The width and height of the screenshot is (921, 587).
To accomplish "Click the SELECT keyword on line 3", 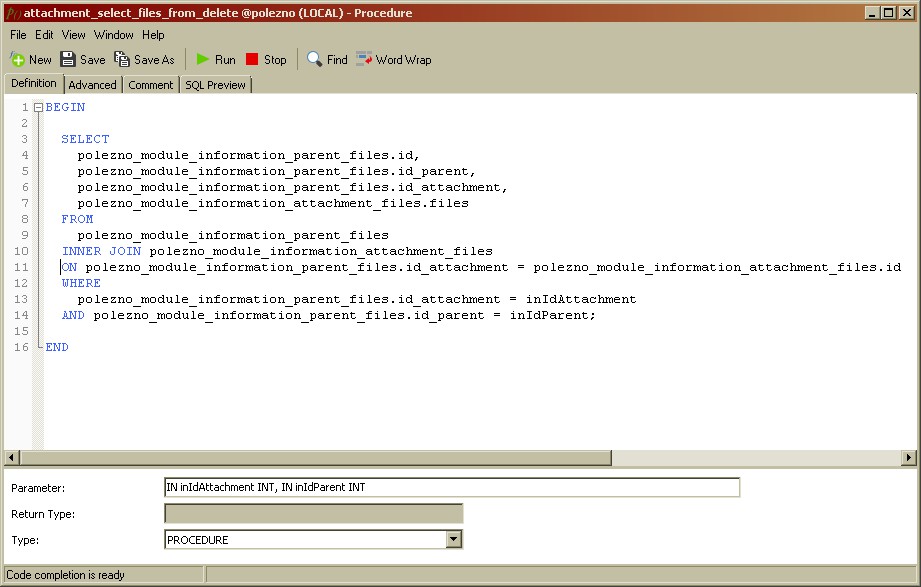I will click(x=85, y=139).
